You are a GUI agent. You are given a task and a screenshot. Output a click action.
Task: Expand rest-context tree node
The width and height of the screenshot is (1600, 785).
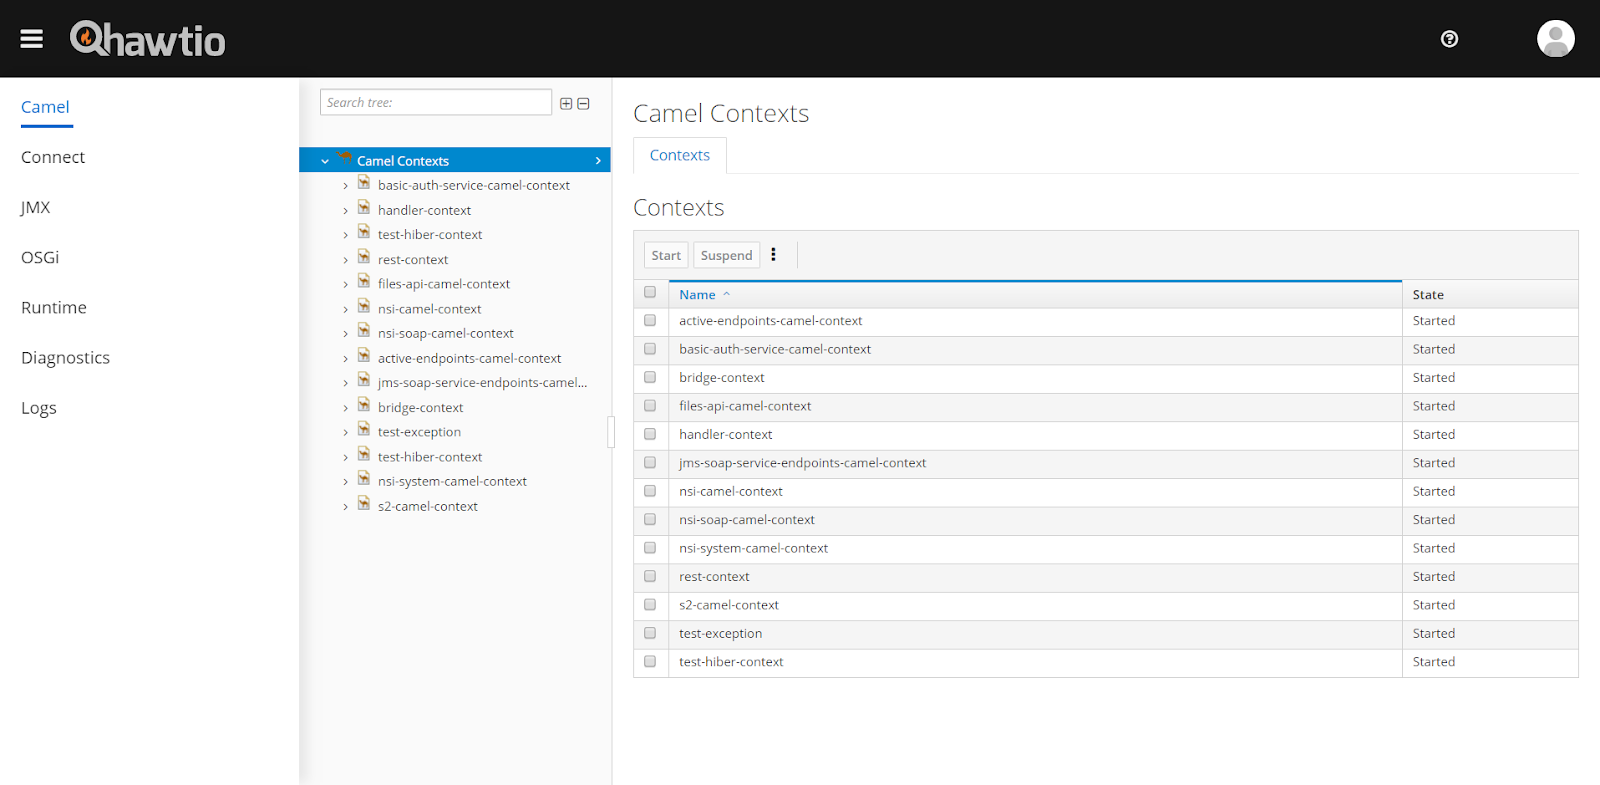coord(346,260)
